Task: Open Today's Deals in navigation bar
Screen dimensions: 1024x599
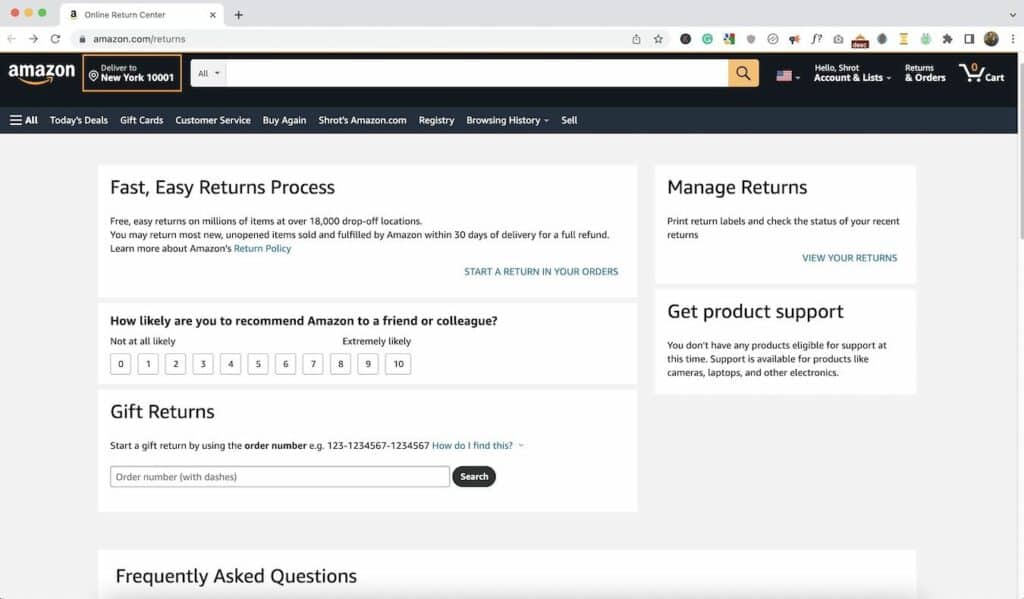Action: (x=78, y=120)
